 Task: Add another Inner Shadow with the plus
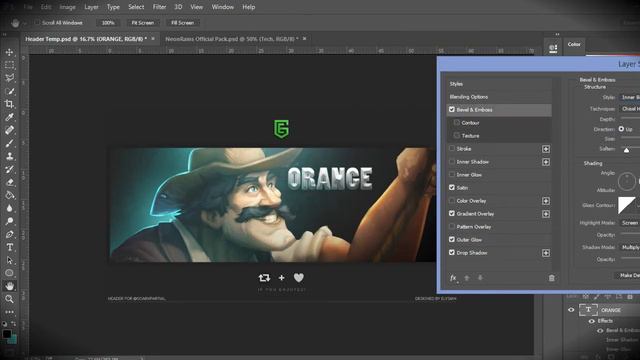pos(546,162)
